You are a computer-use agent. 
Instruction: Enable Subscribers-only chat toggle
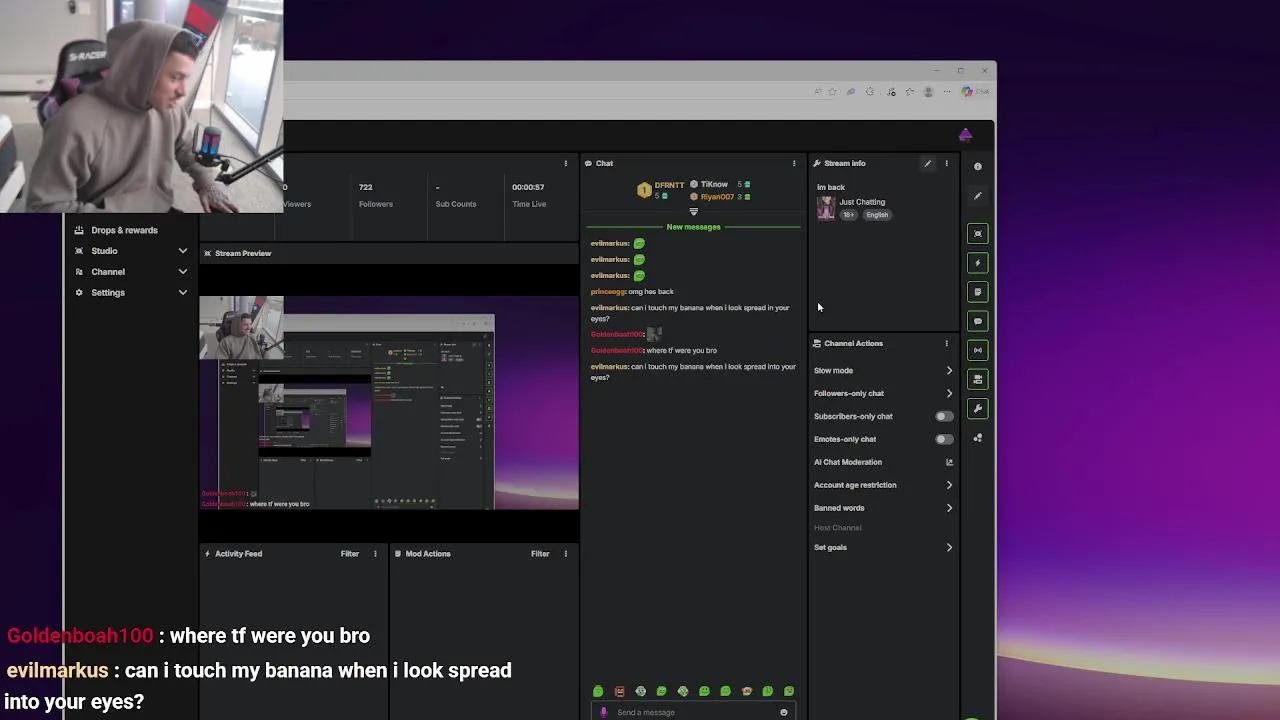click(943, 416)
